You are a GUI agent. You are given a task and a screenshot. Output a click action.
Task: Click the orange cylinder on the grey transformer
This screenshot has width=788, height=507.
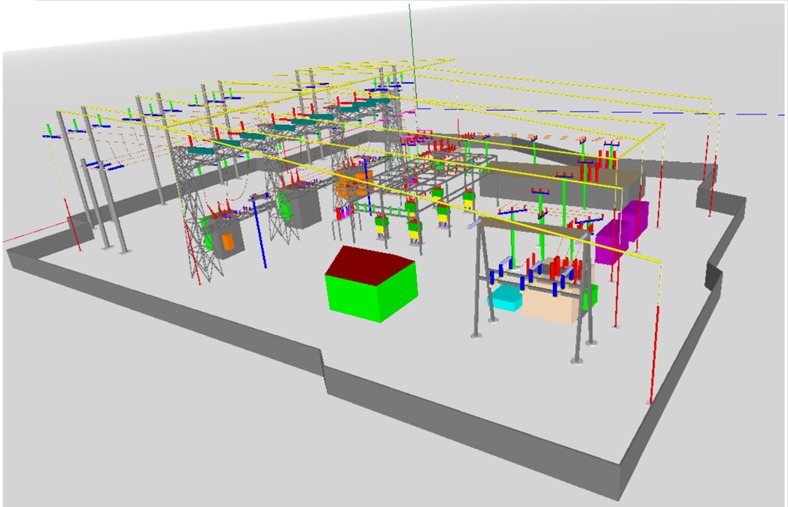pos(228,242)
